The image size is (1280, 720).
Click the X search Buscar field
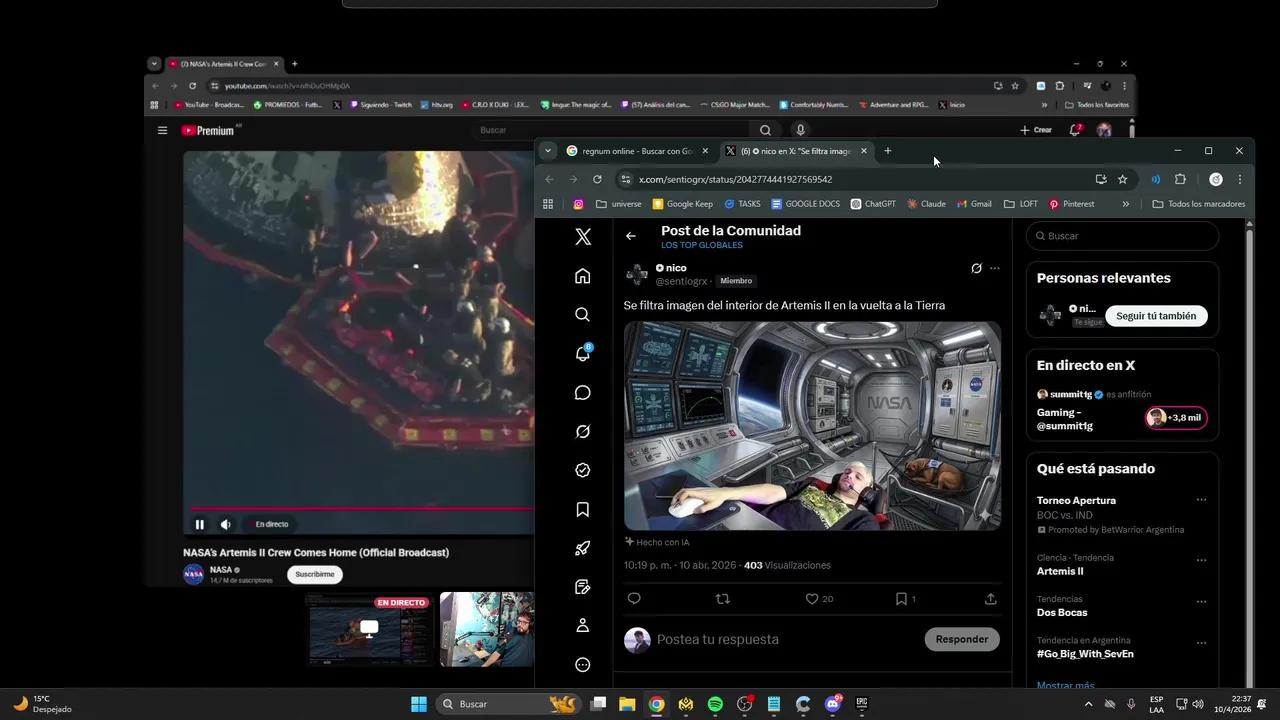tap(1124, 236)
